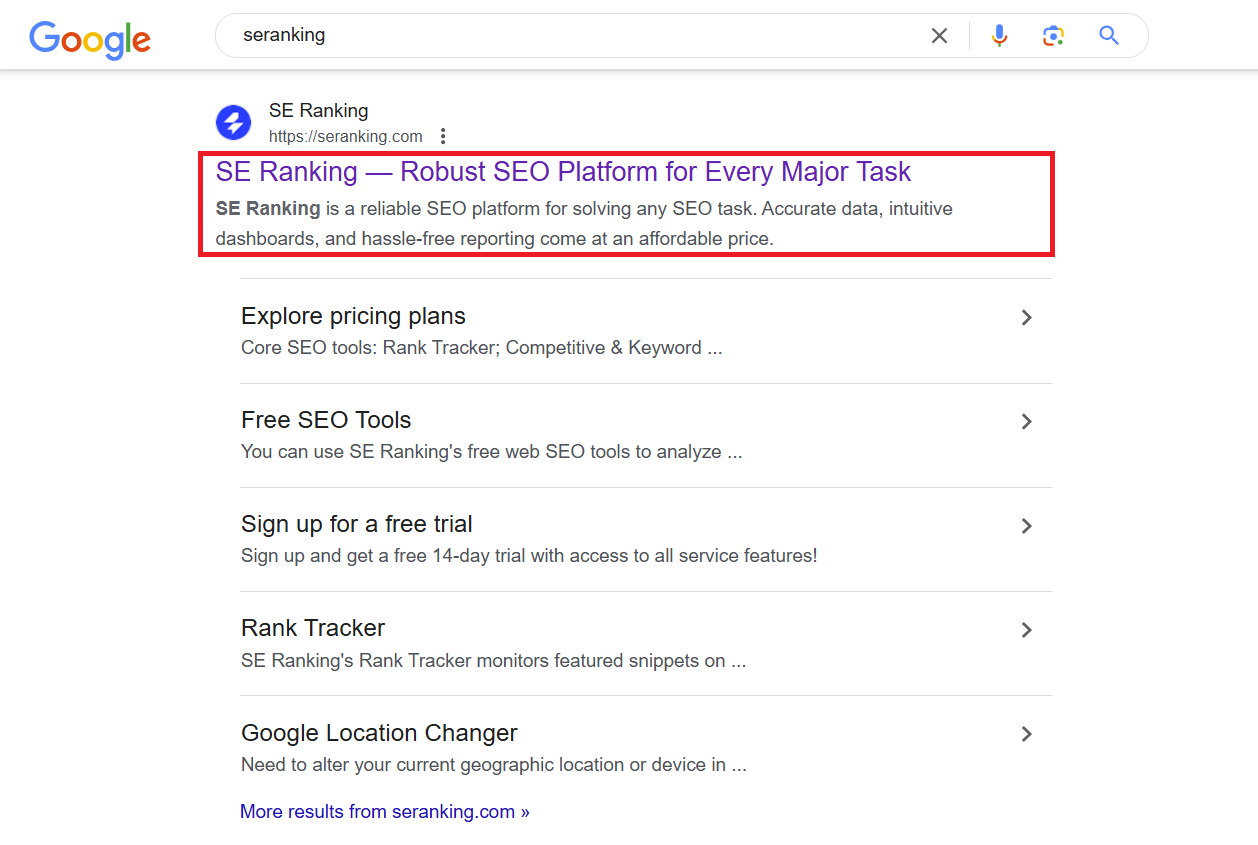Expand the Explore pricing plans chevron

1026,318
